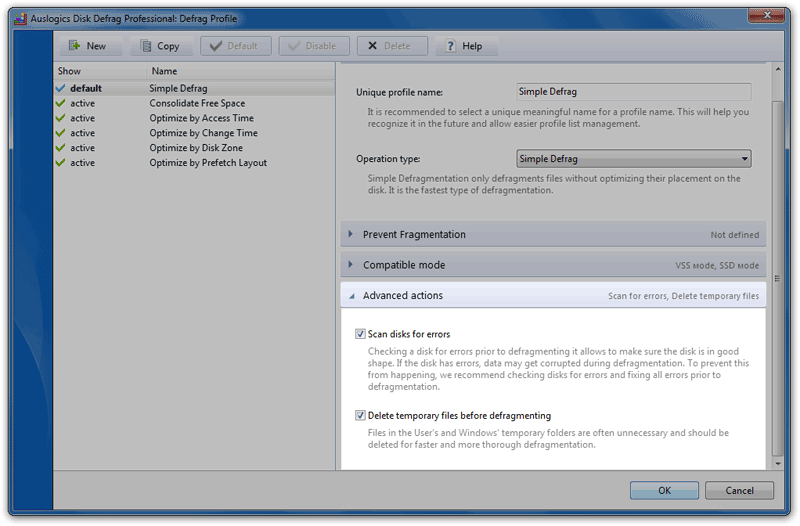Click the Disable toolbar button
The image size is (800, 526).
click(314, 46)
